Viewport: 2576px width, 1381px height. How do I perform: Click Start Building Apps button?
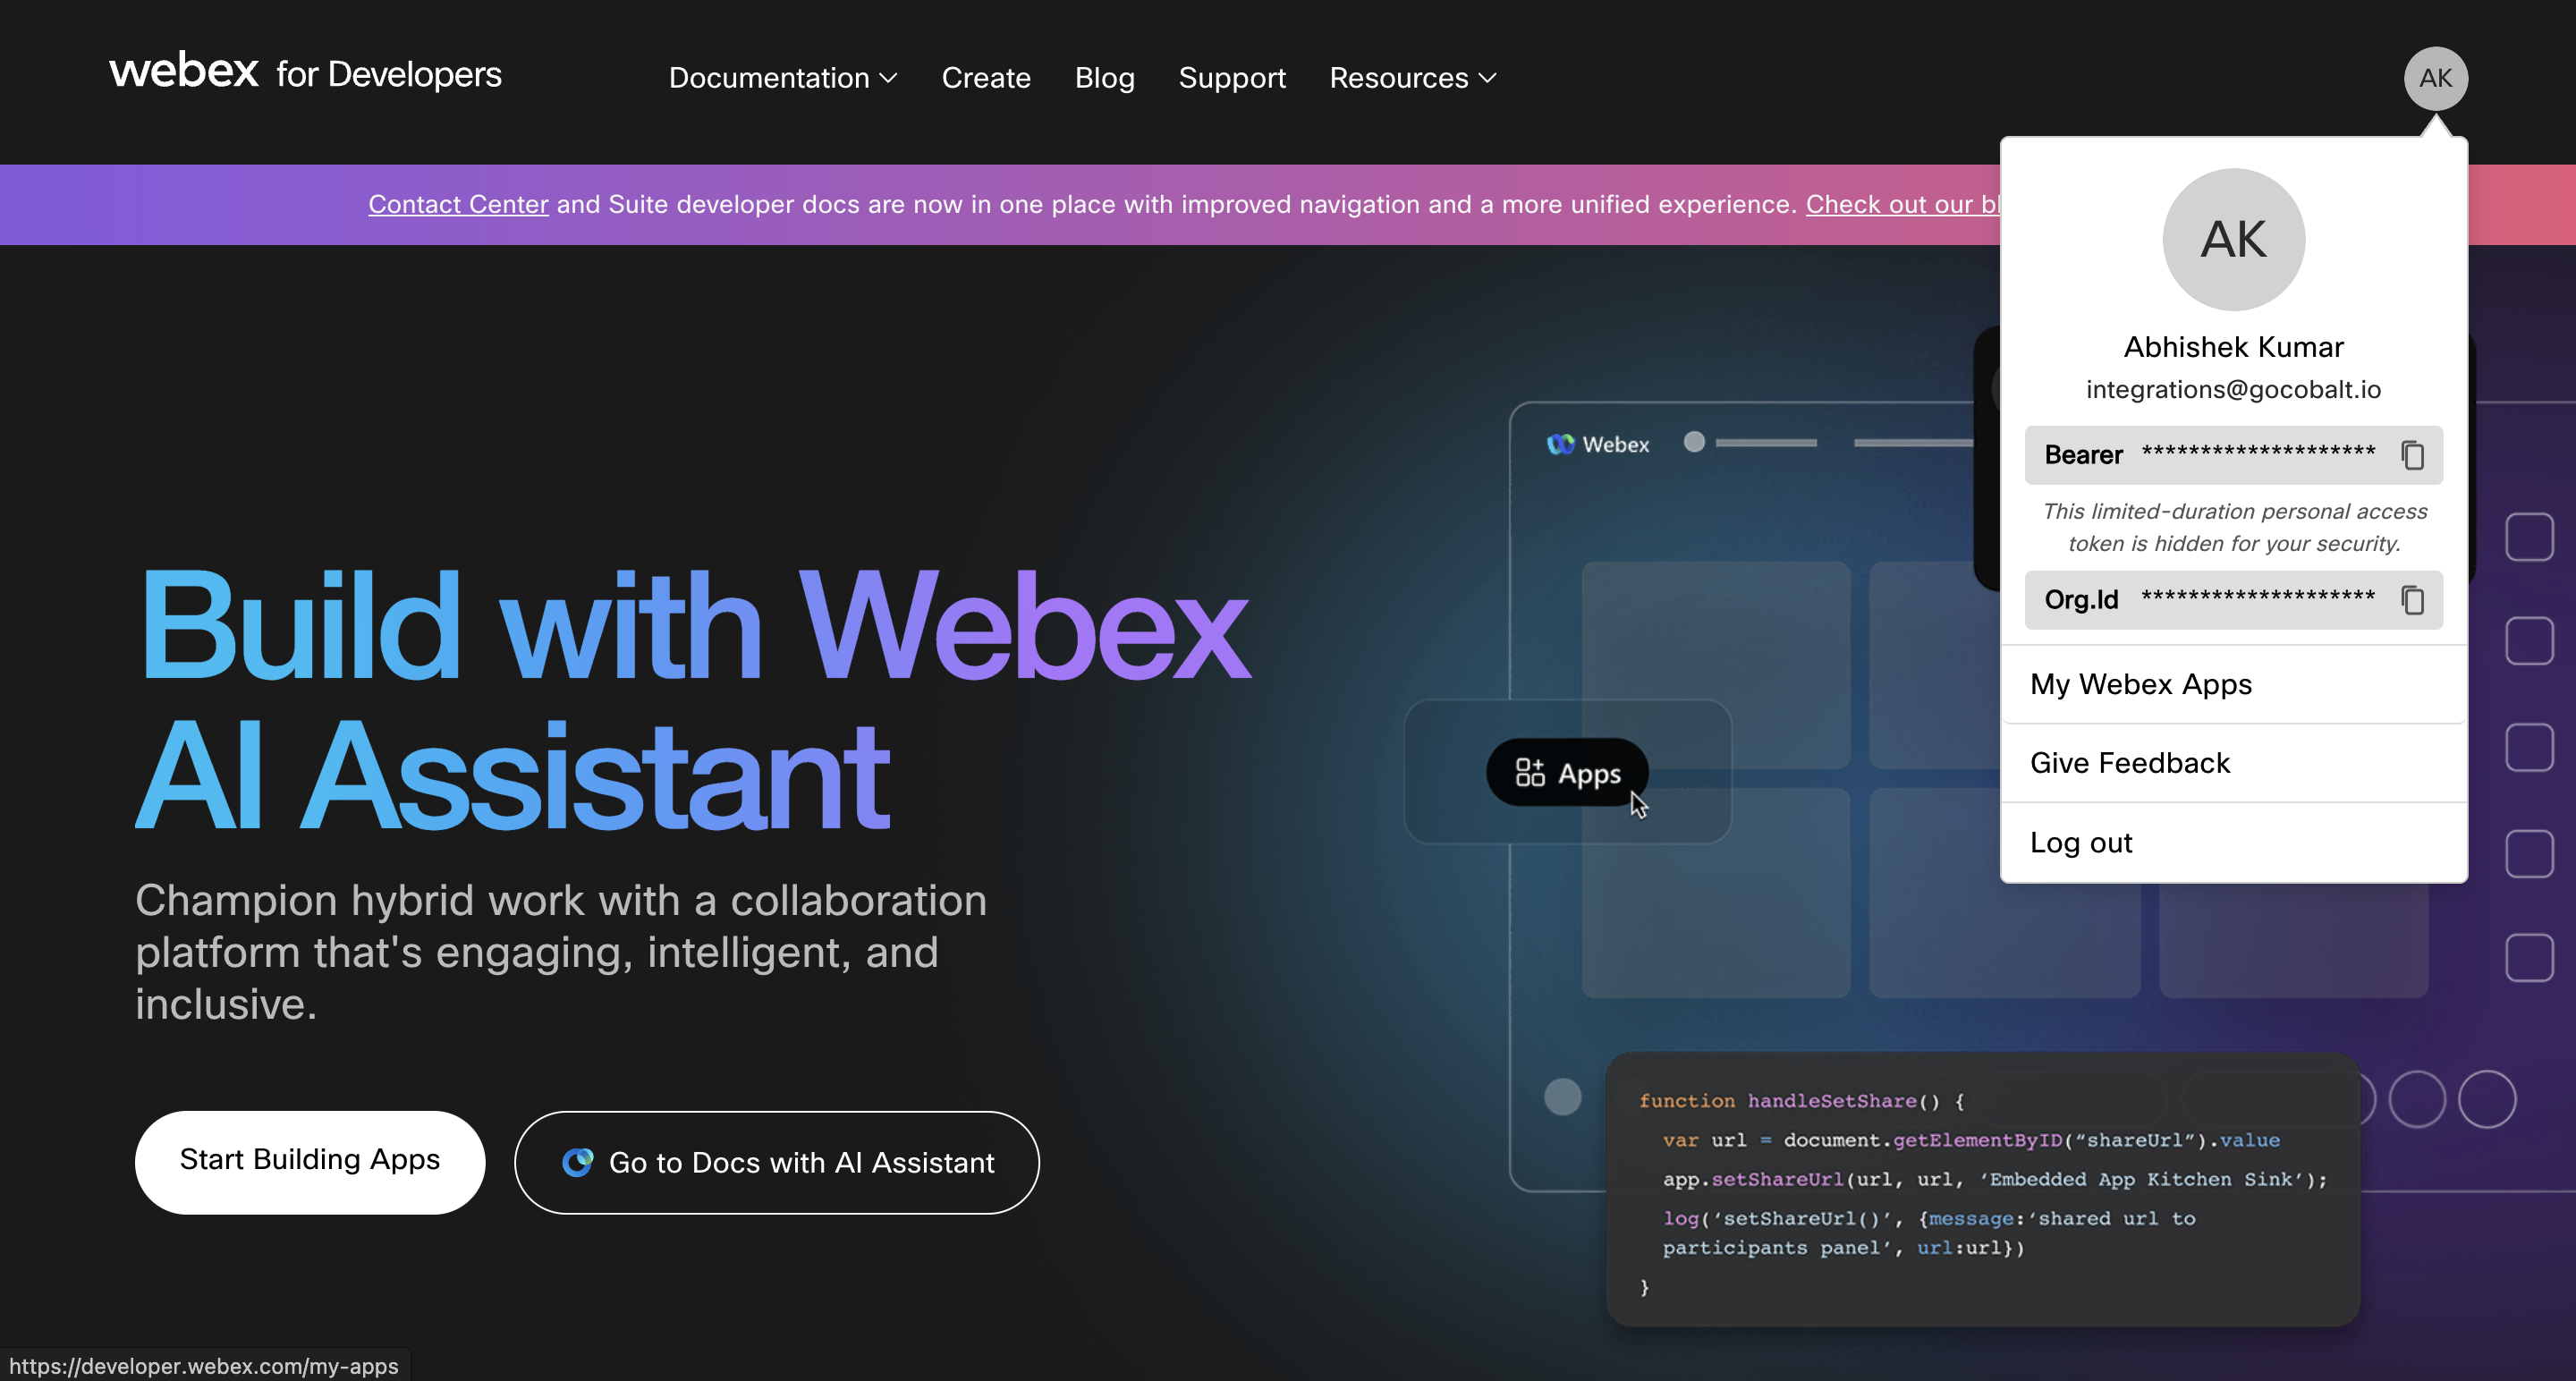pyautogui.click(x=310, y=1160)
